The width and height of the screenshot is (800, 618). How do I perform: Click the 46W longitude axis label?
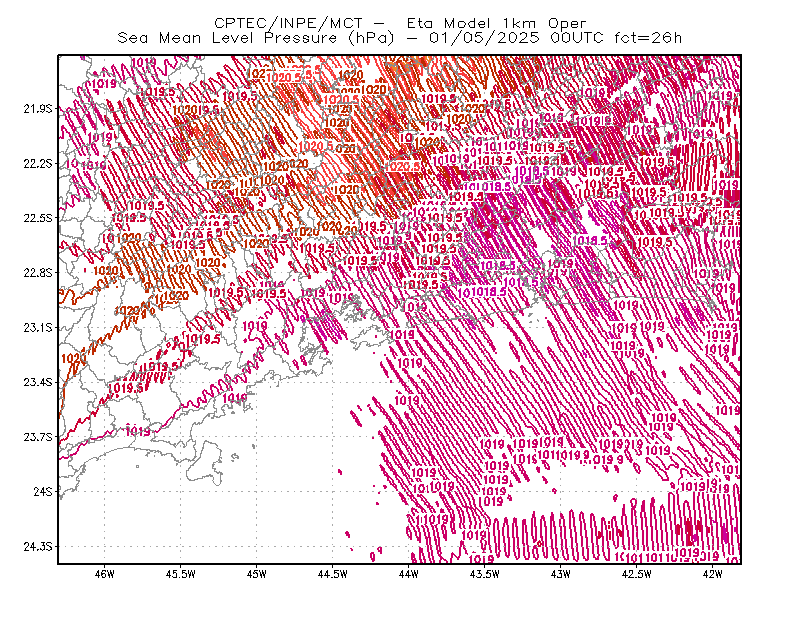[x=105, y=574]
